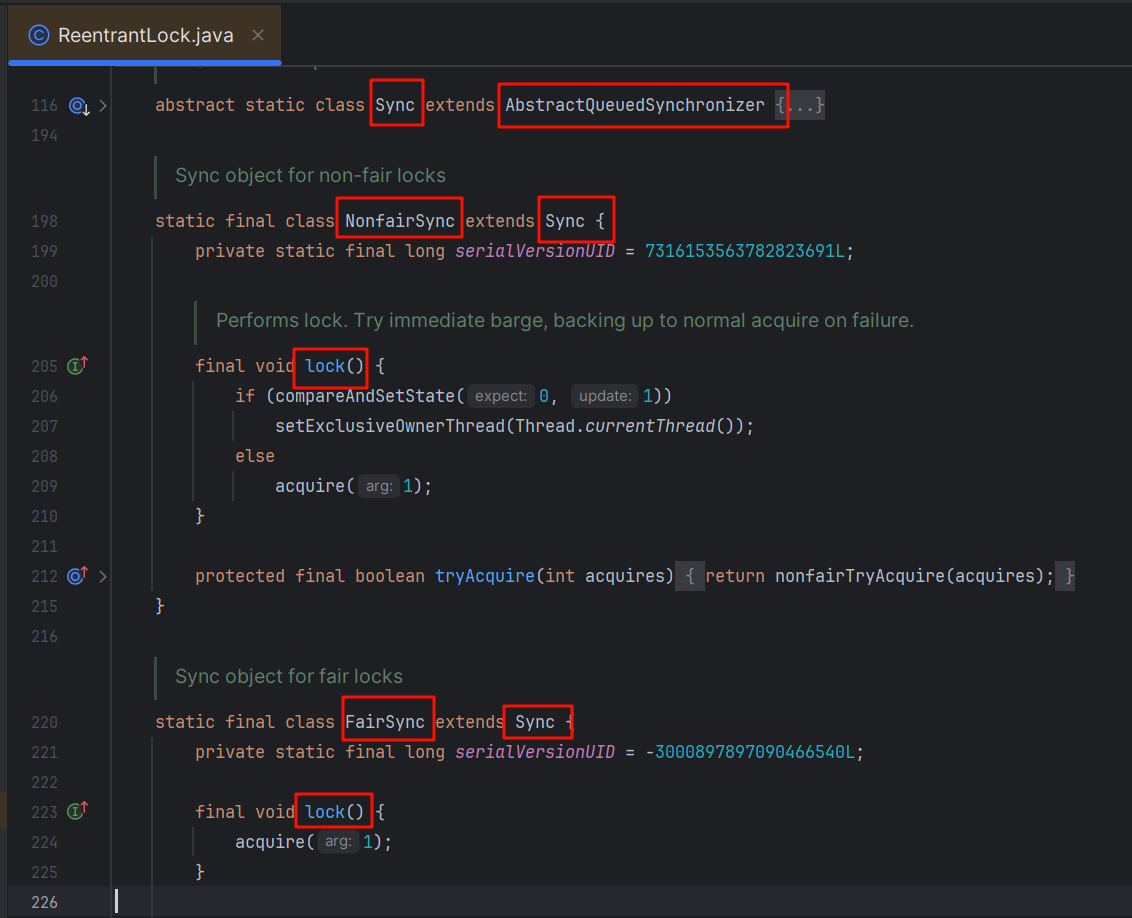Click the AbstractQueuedSynchronizer class name
Screen dimensions: 1132x918
click(x=635, y=105)
